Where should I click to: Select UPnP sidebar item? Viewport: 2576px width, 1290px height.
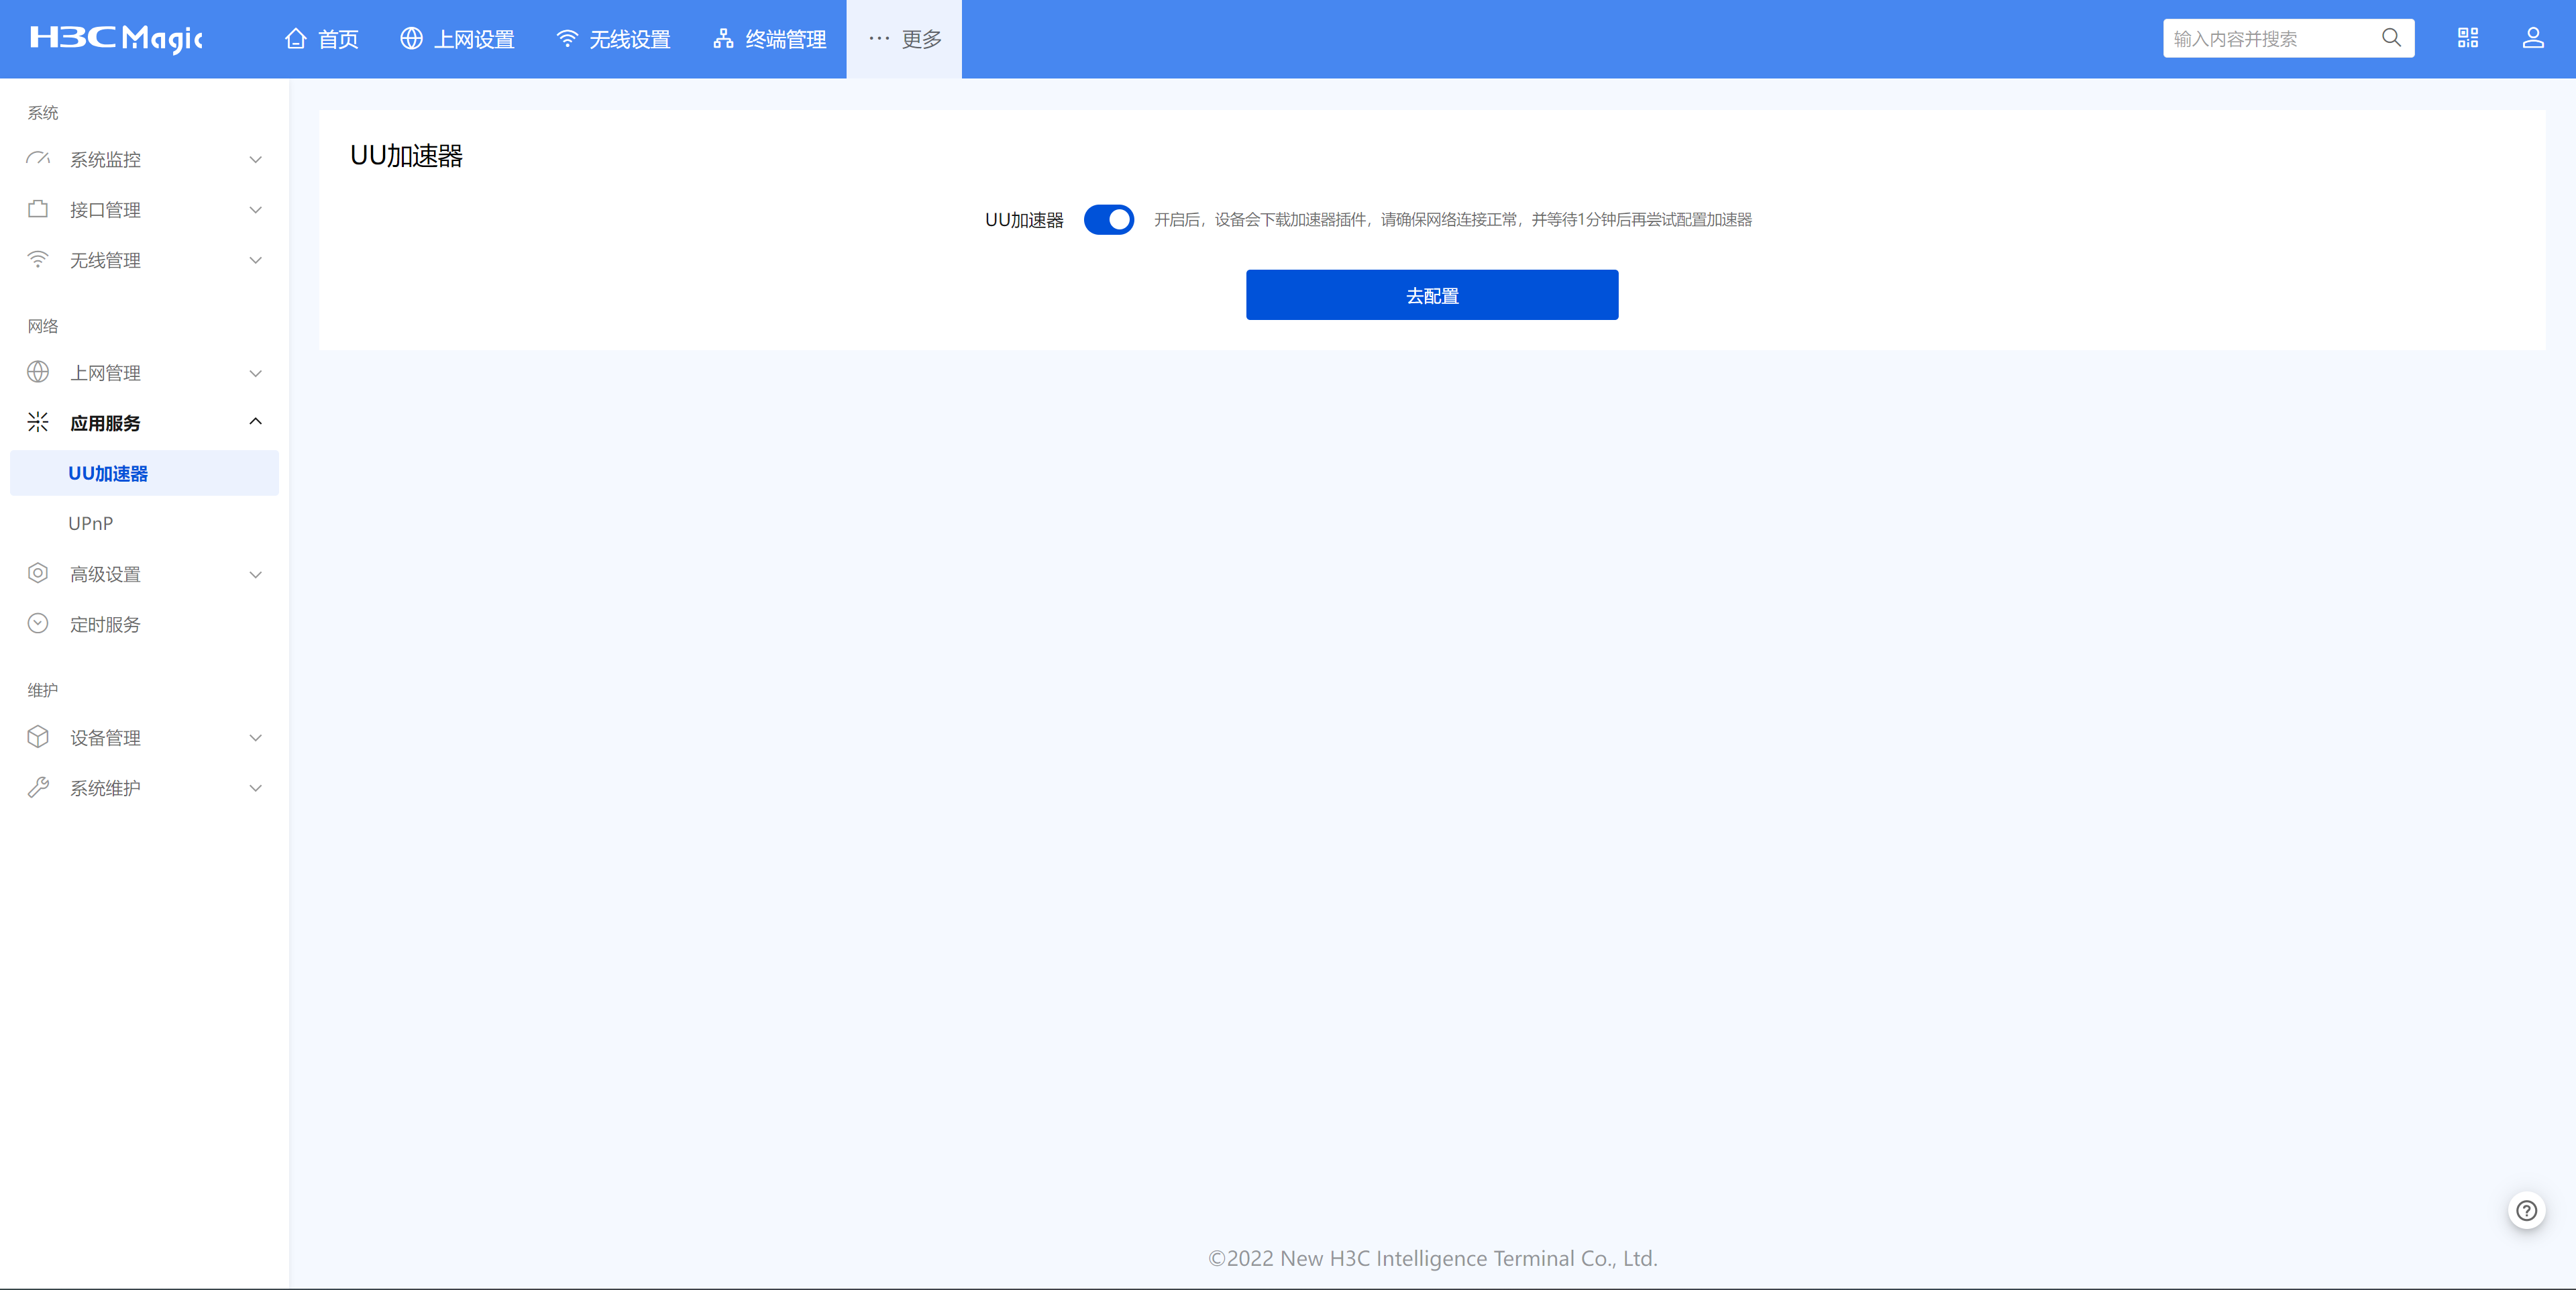144,523
